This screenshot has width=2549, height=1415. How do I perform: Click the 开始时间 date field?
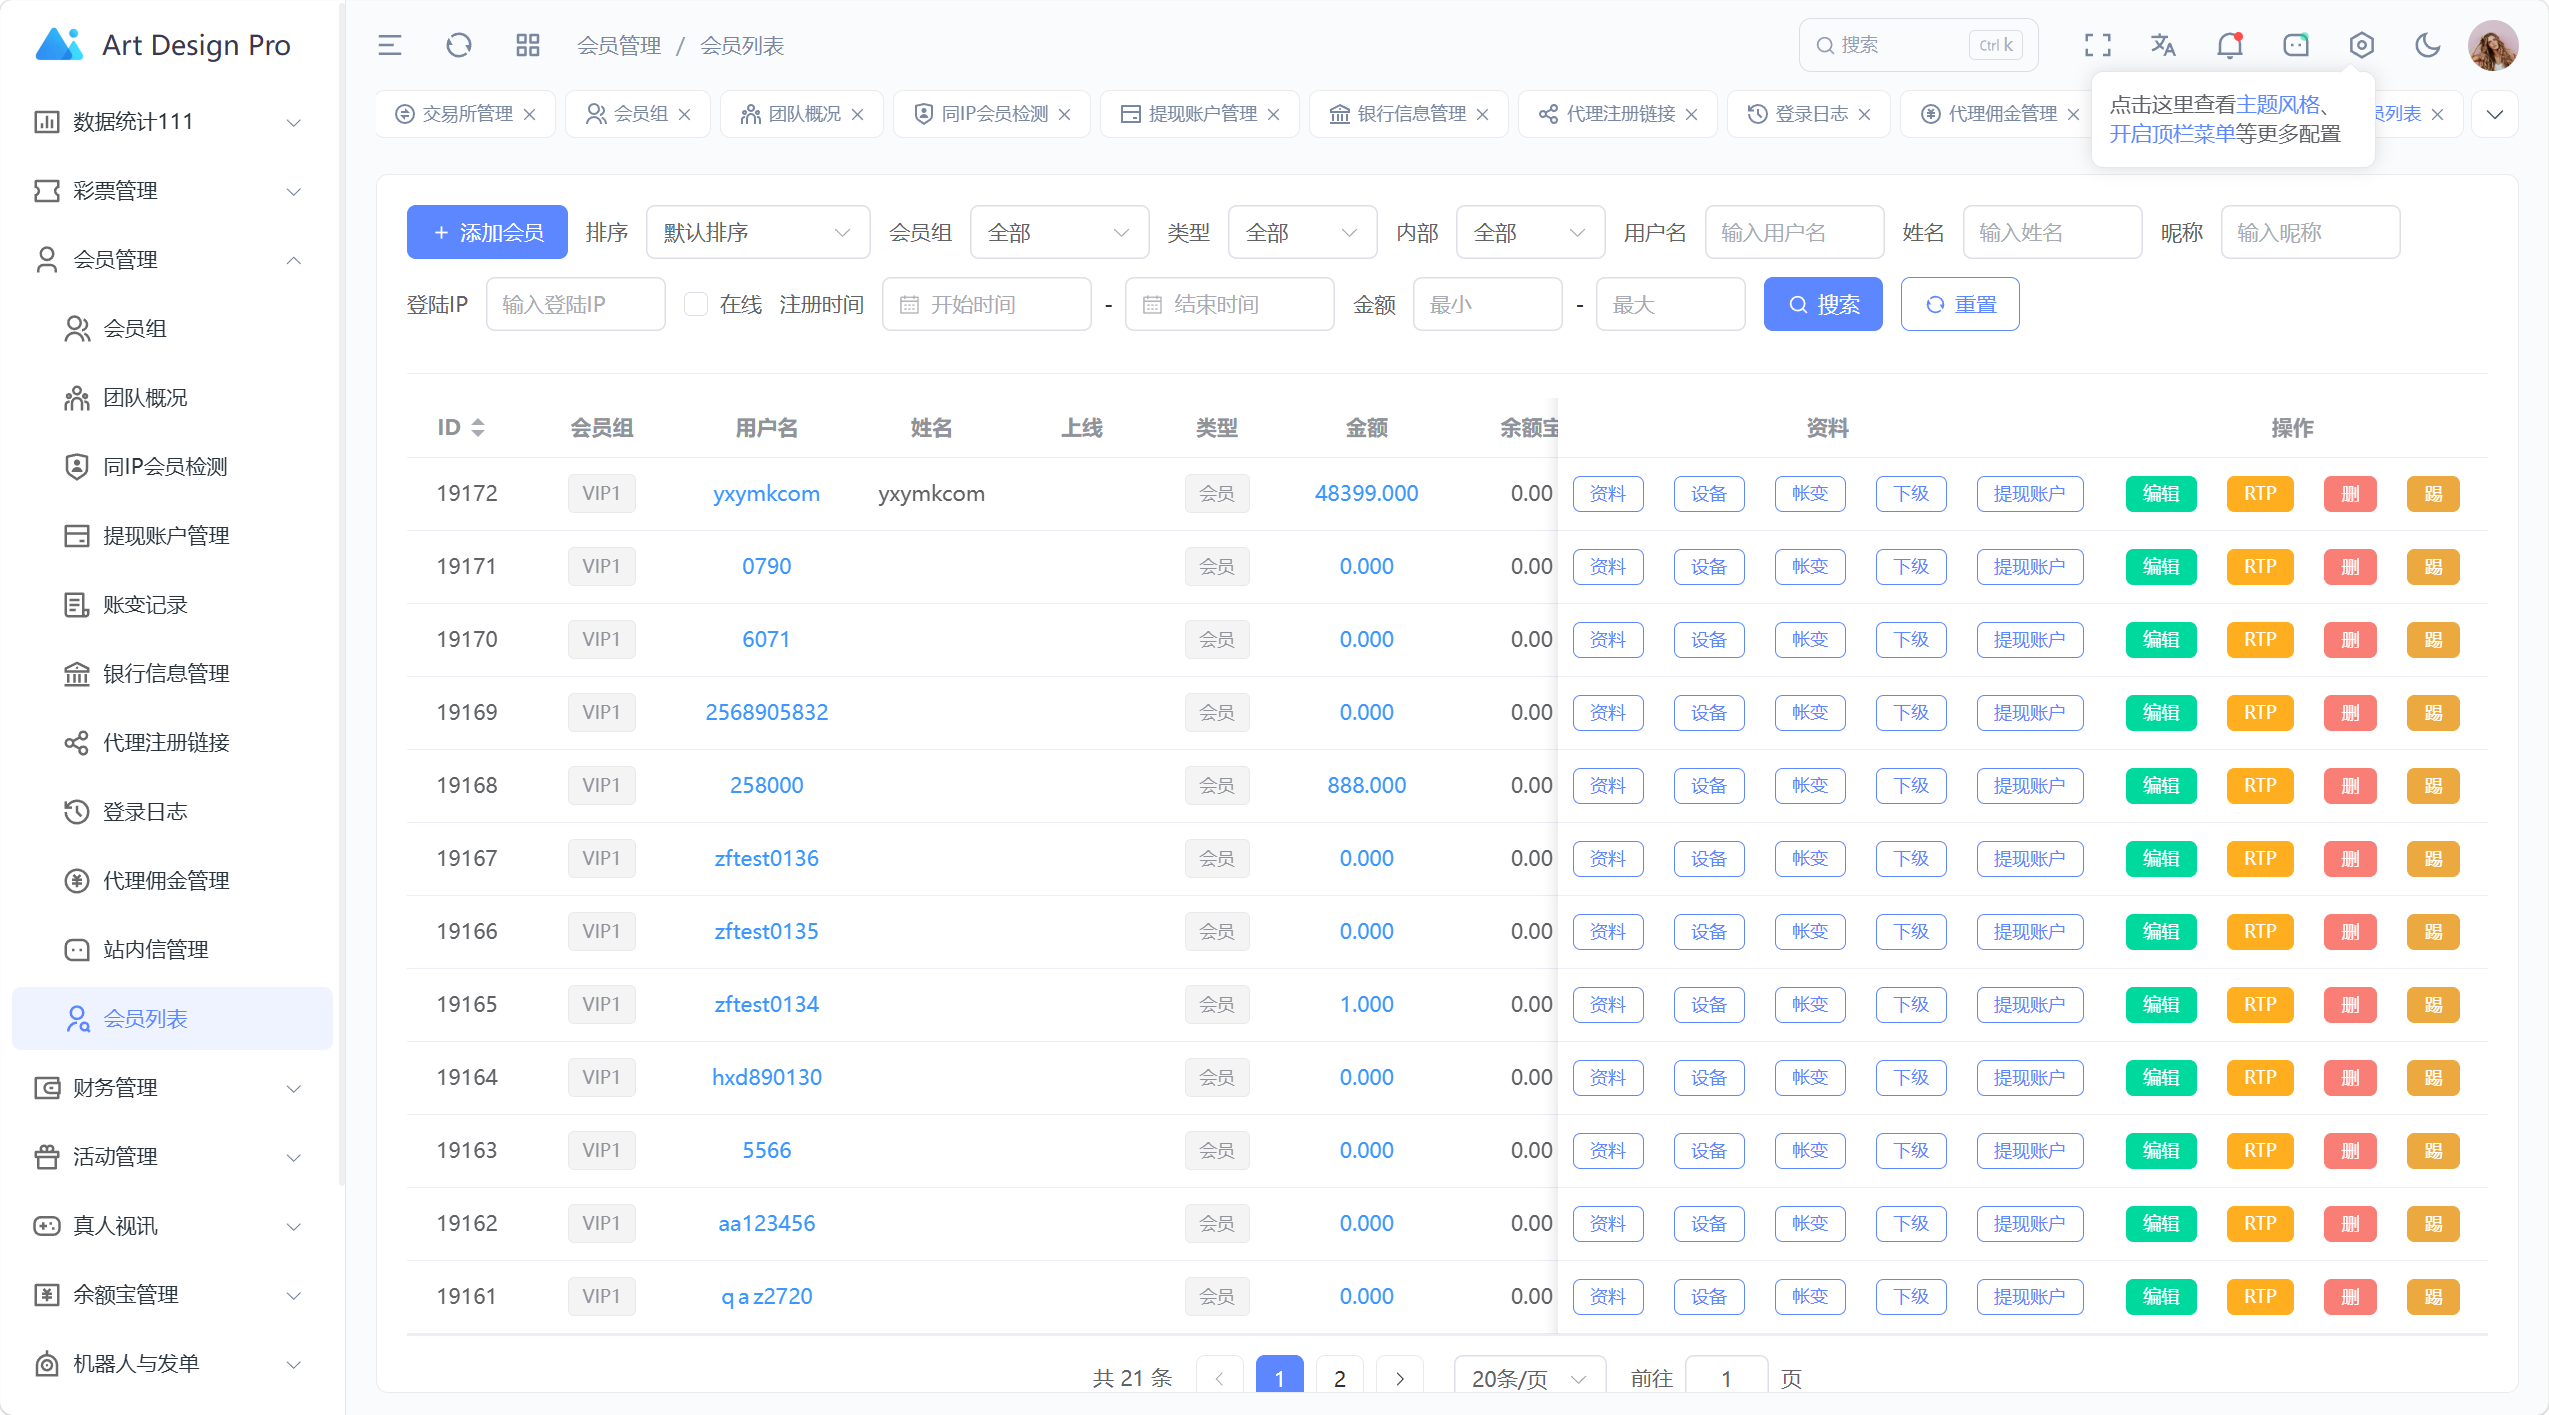[986, 304]
